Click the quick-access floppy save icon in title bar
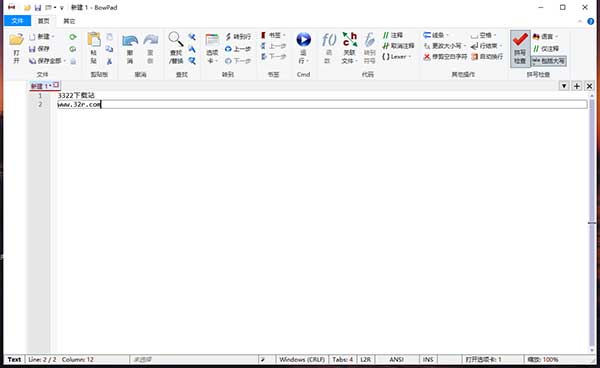 38,7
